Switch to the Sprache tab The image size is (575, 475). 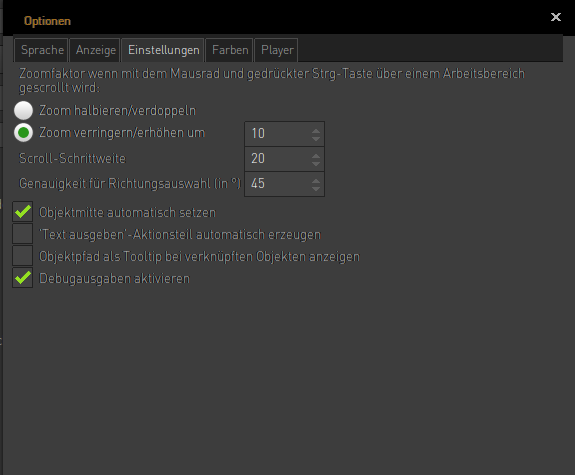[x=42, y=50]
